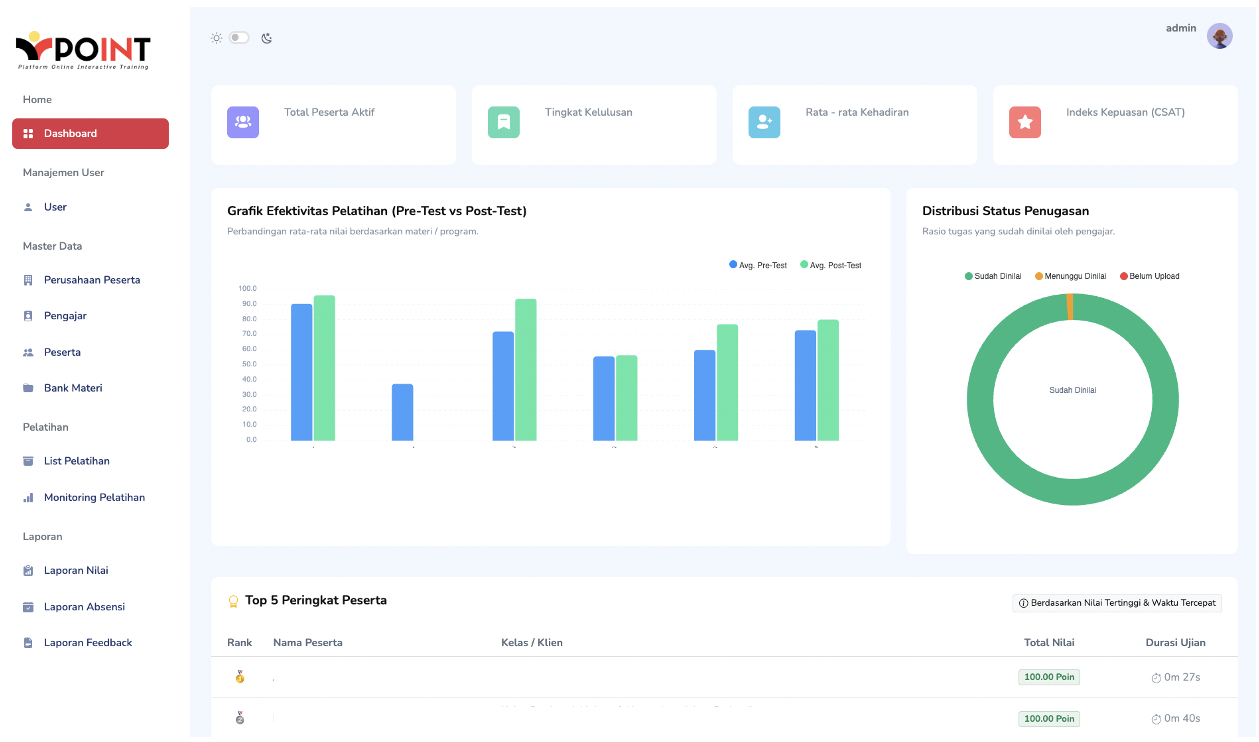This screenshot has width=1259, height=742.
Task: Click the POINT logo in sidebar
Action: 83,50
